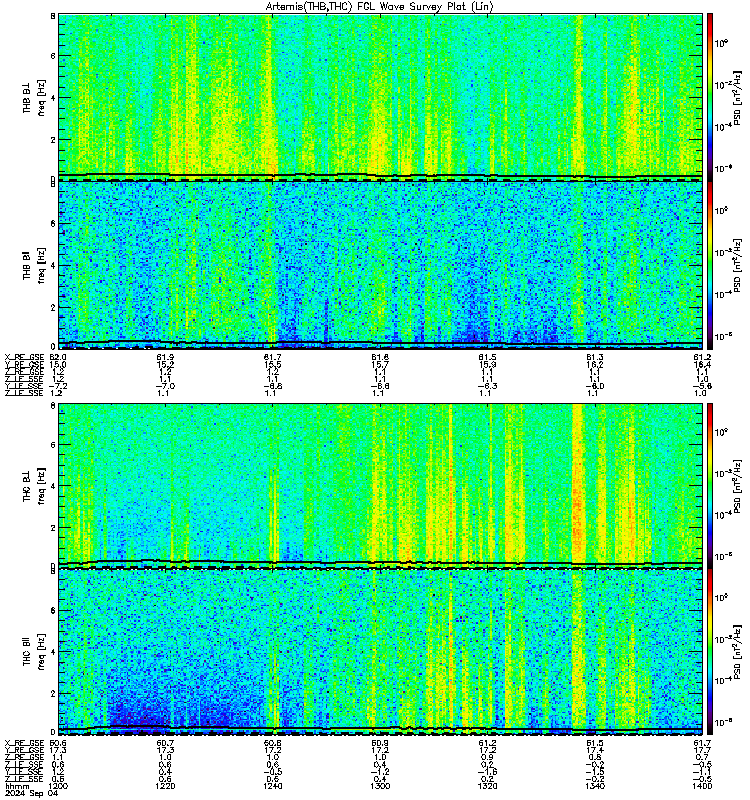Click the 1220 time tick label
The height and width of the screenshot is (800, 750).
165,786
